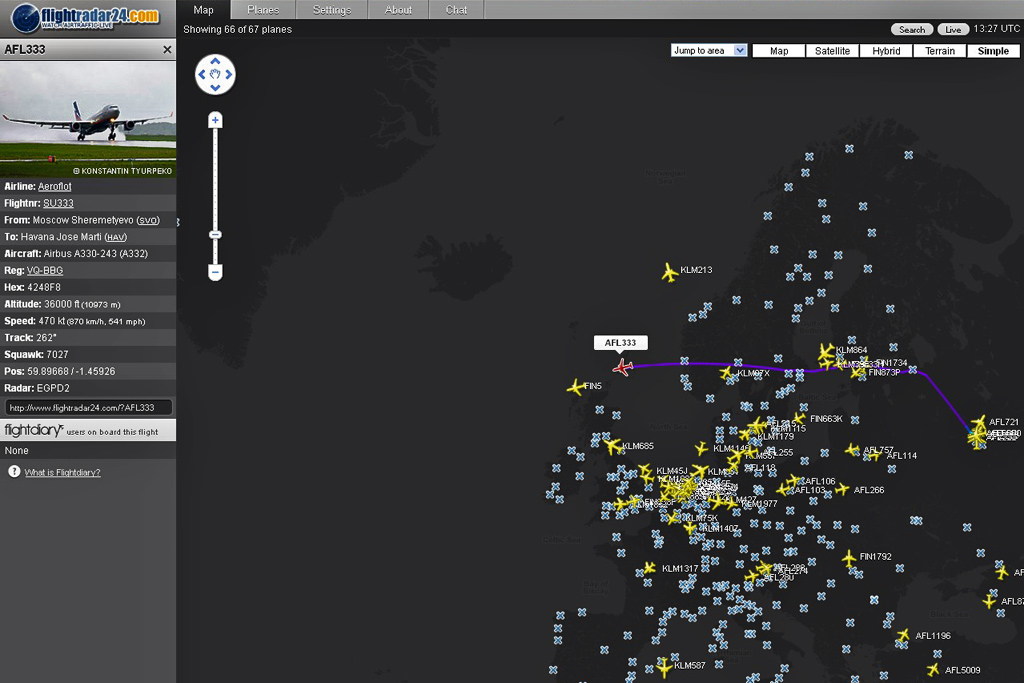The width and height of the screenshot is (1024, 683).
Task: Switch map to Terrain view
Action: click(939, 51)
